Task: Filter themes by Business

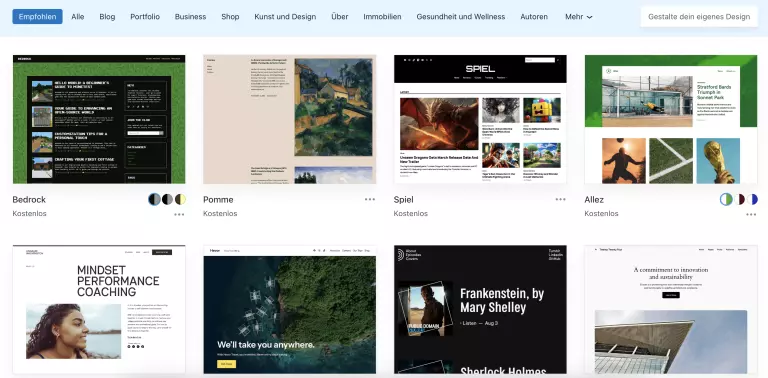Action: 191,17
